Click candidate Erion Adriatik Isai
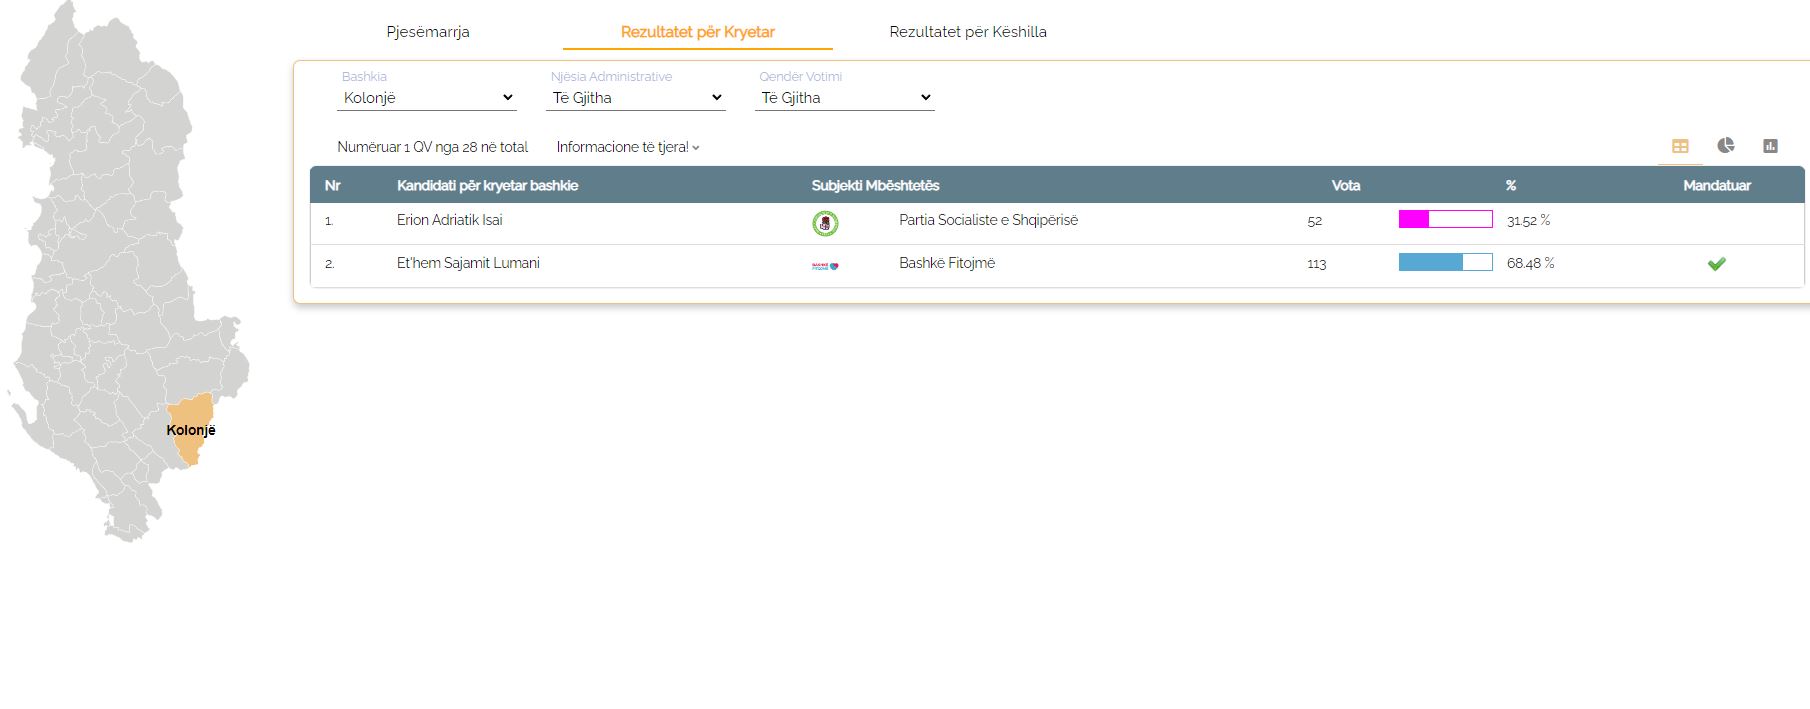Screen dimensions: 1810x709 click(450, 220)
